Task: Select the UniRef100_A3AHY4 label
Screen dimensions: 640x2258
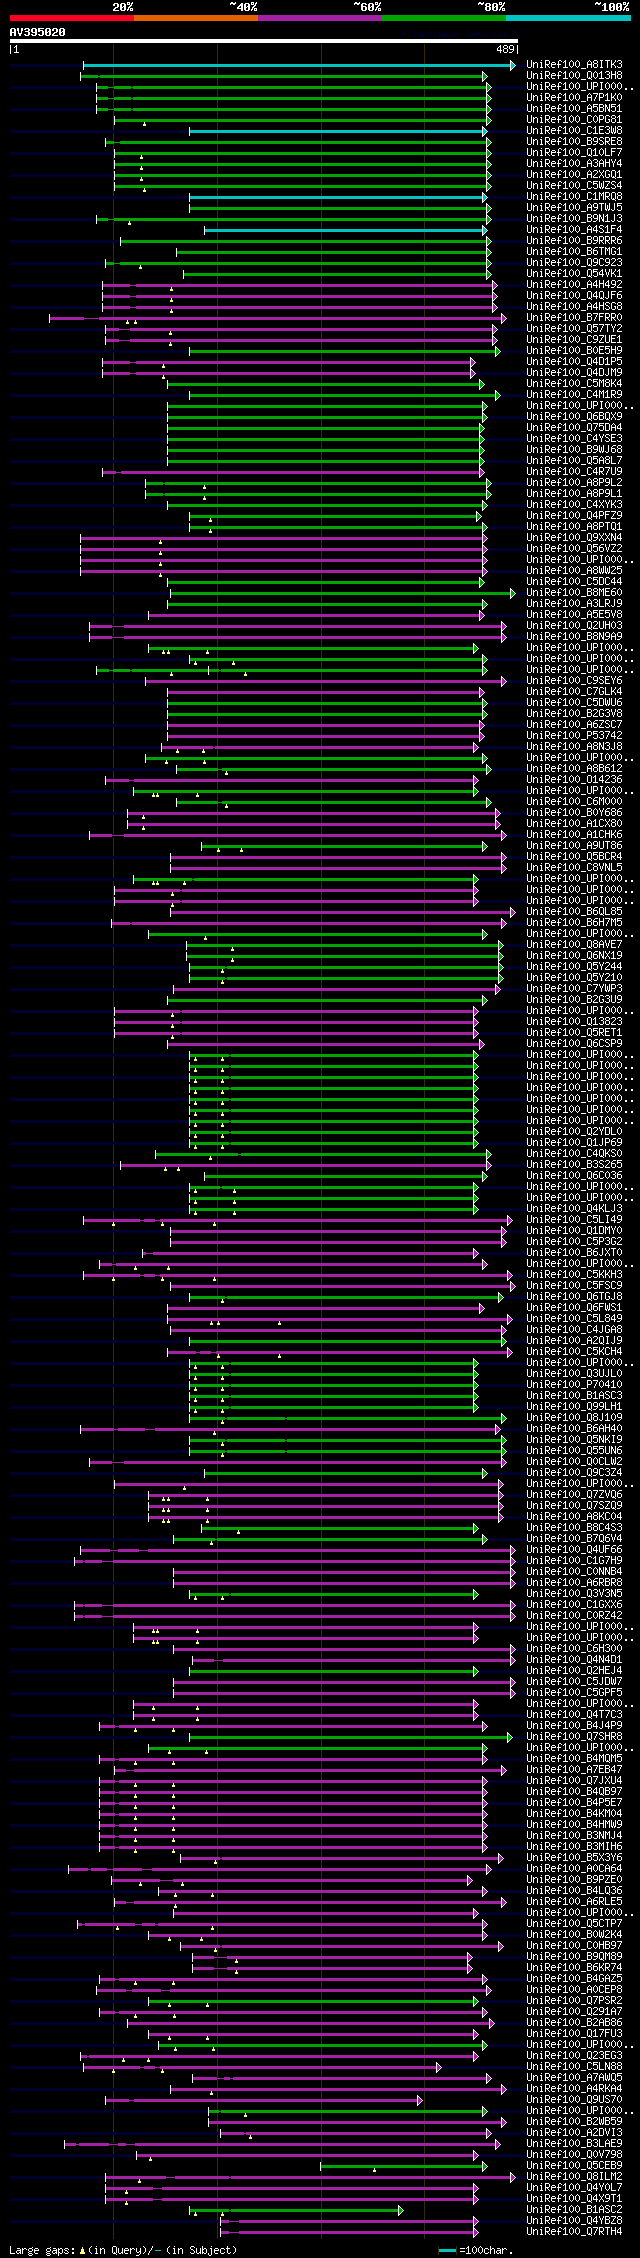Action: click(x=574, y=164)
